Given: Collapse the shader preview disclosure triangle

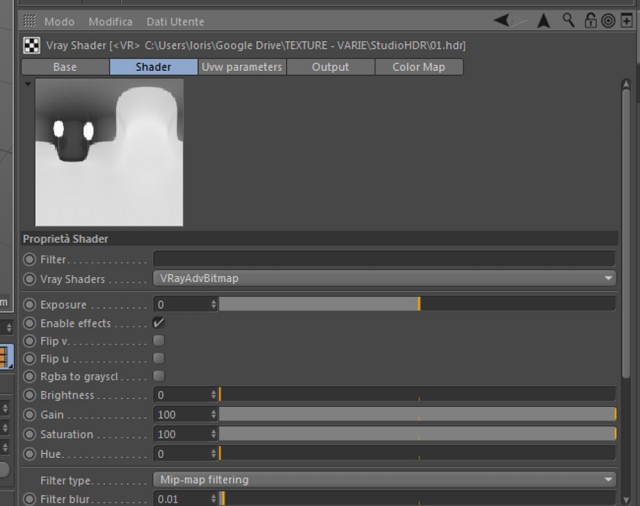Looking at the screenshot, I should [28, 84].
